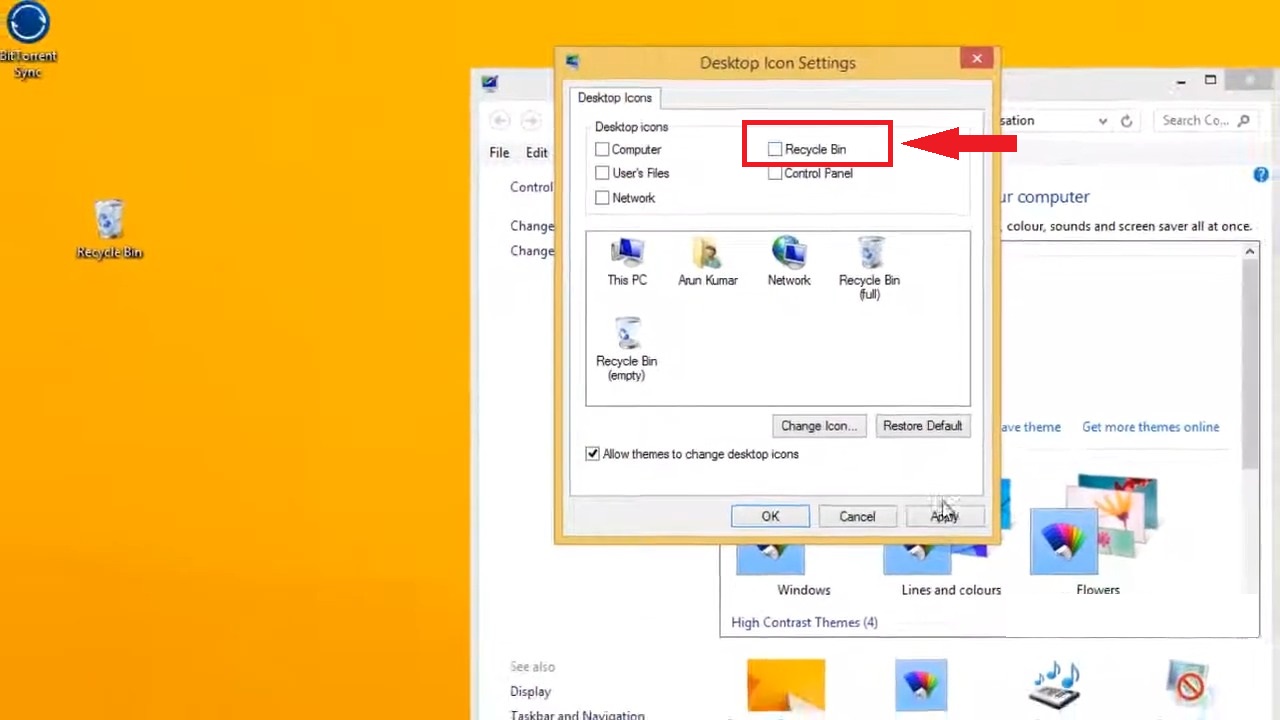Viewport: 1280px width, 720px height.
Task: Click the search magnifier in Personalisation window
Action: tap(1243, 121)
